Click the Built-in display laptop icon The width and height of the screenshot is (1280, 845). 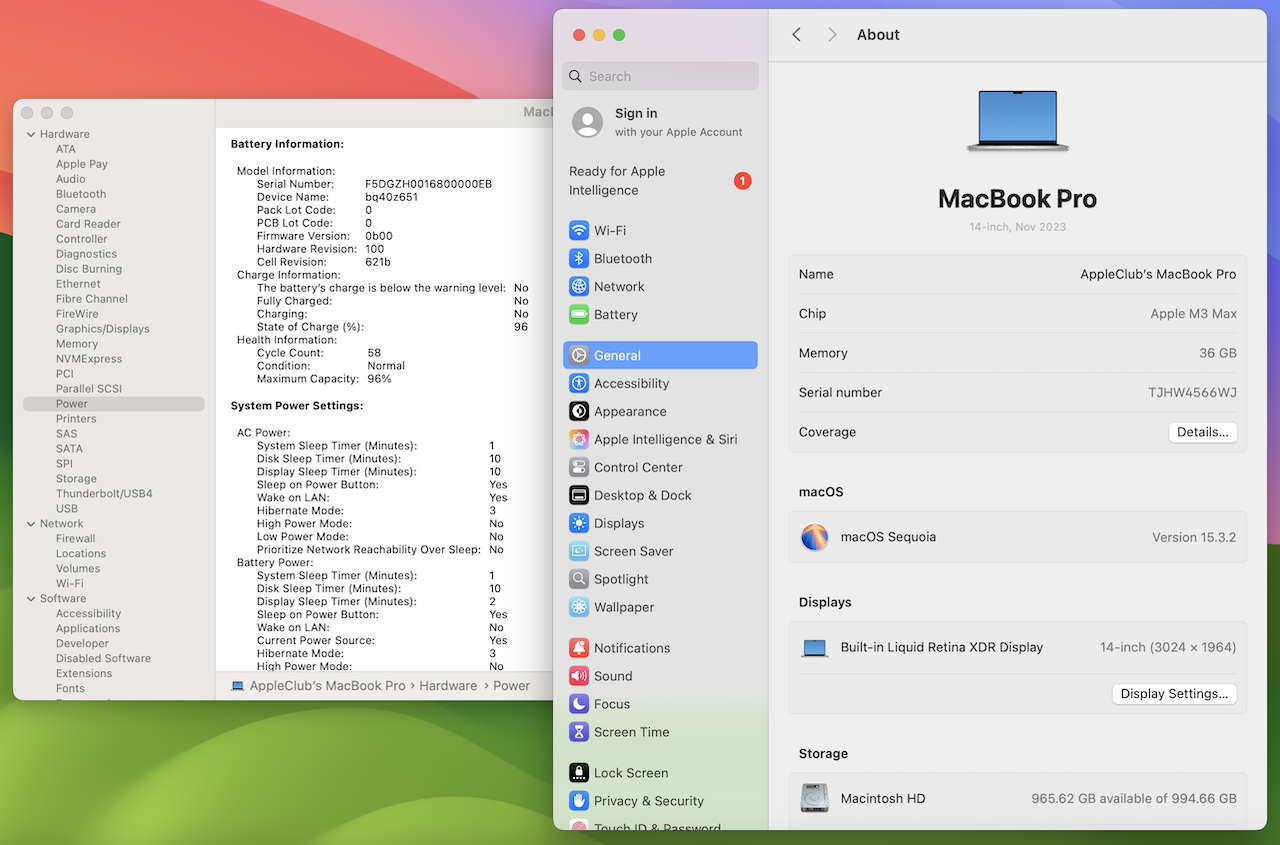pyautogui.click(x=815, y=648)
